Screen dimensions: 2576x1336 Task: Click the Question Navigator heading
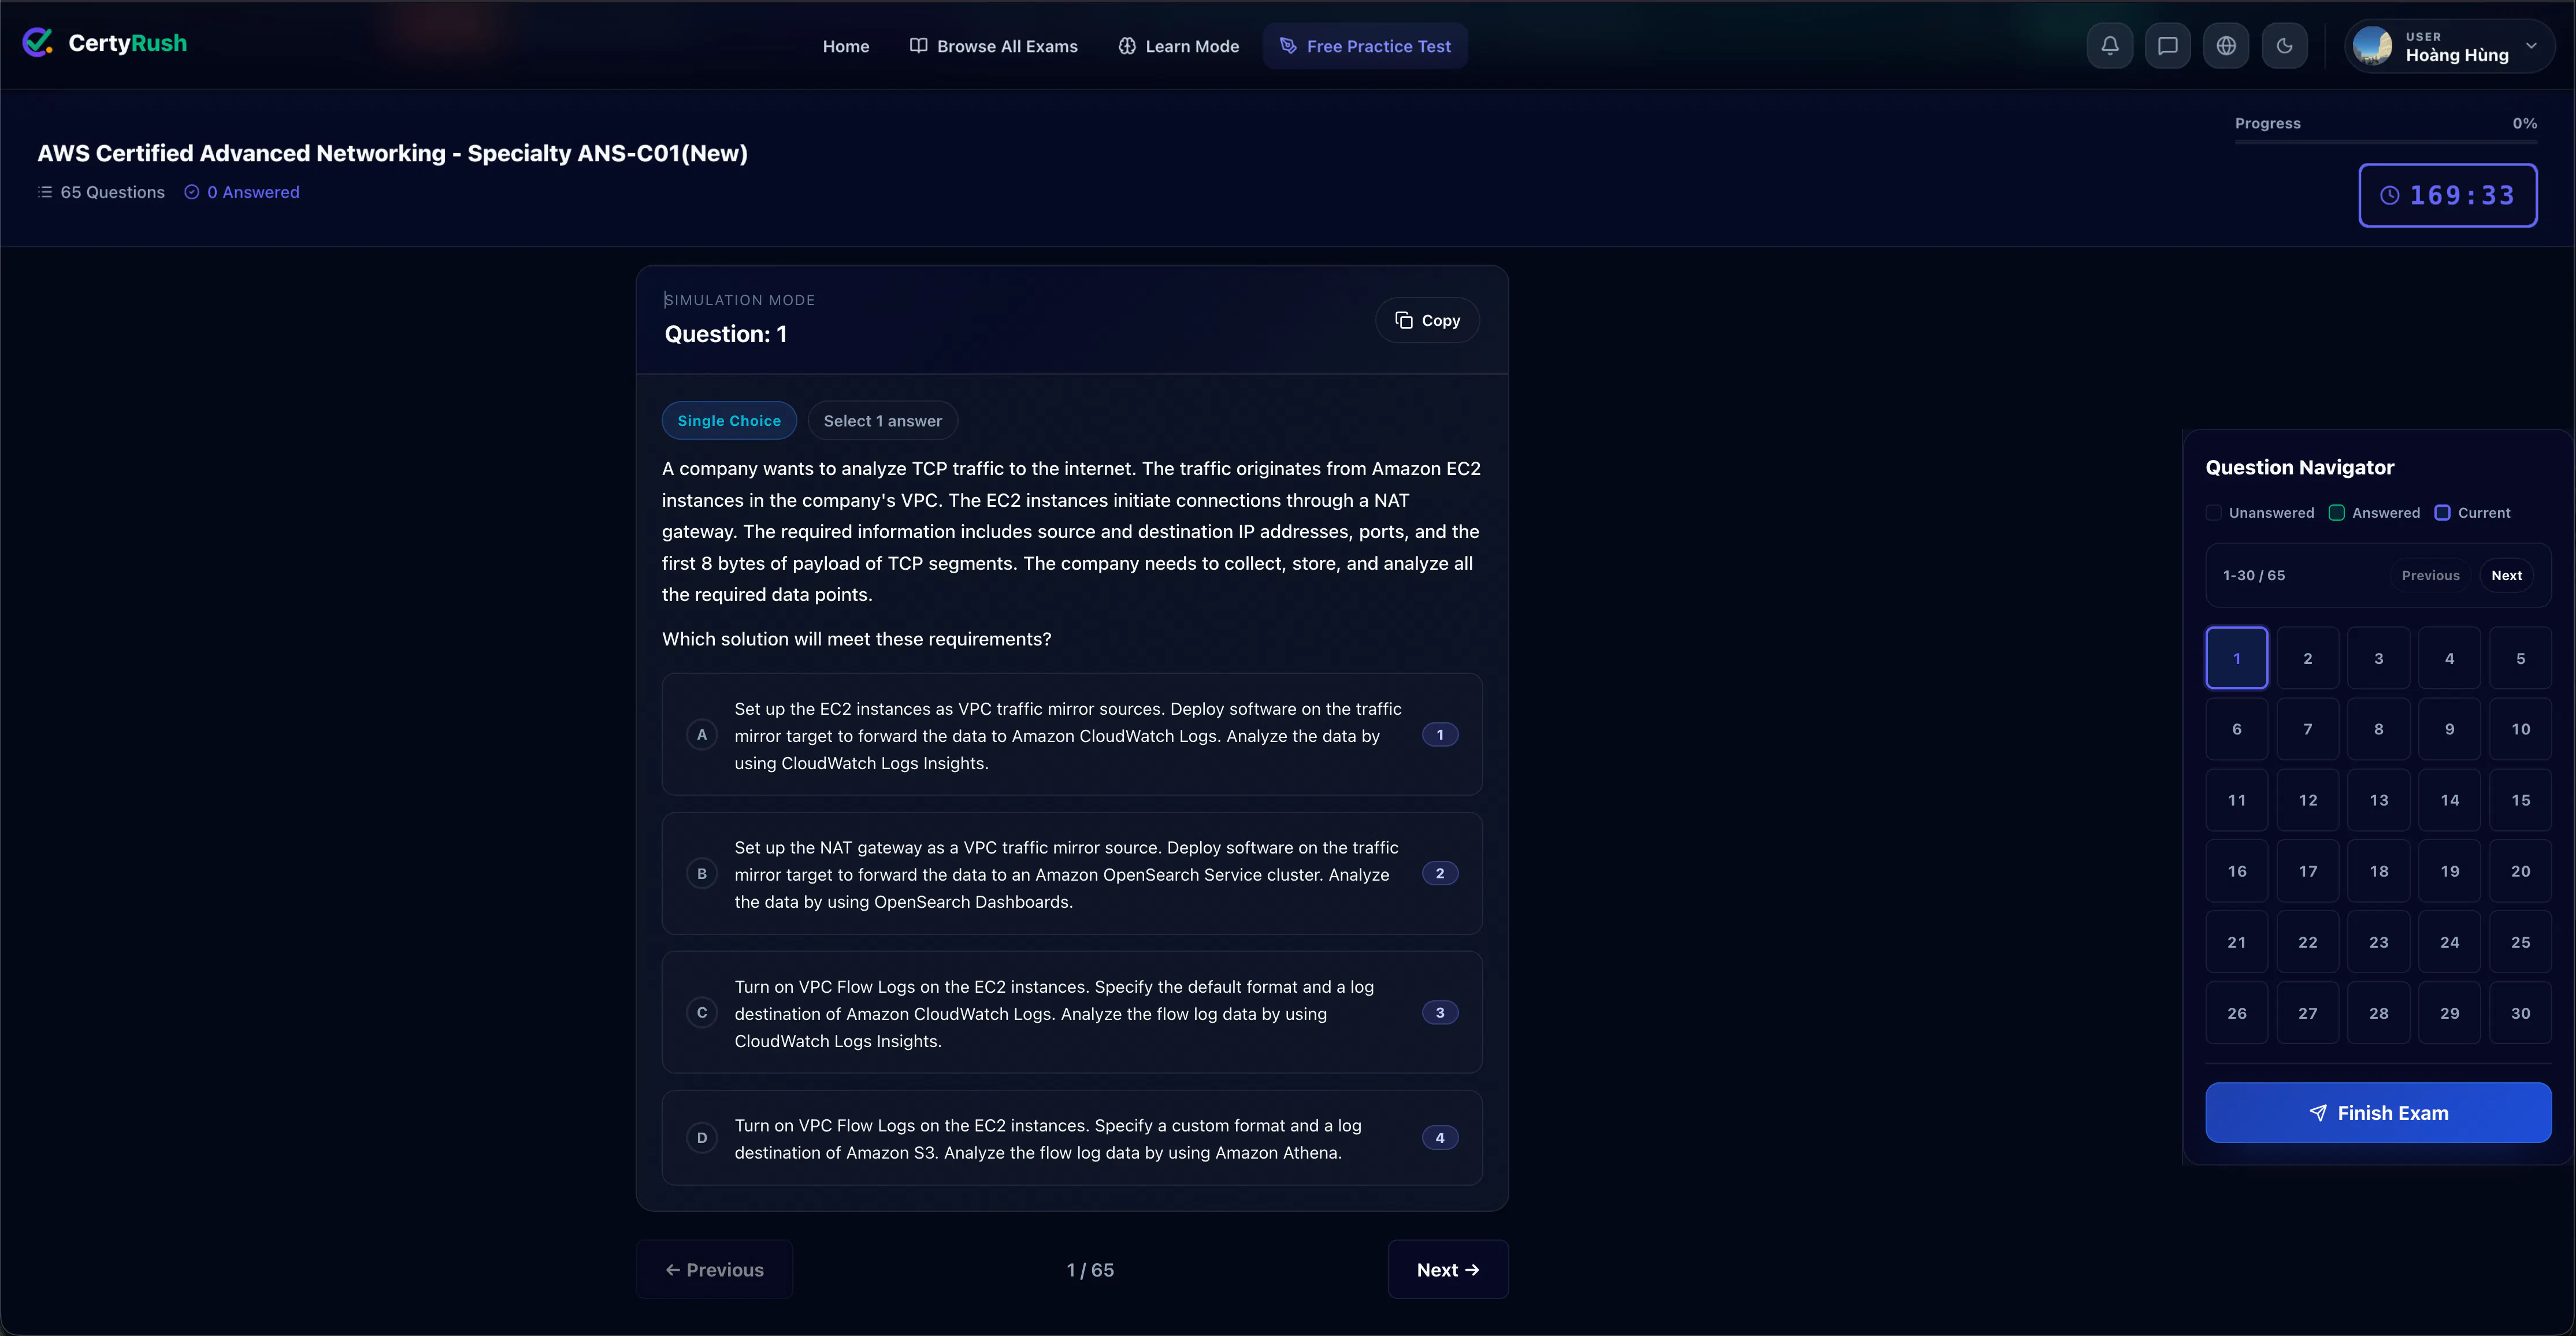tap(2300, 467)
